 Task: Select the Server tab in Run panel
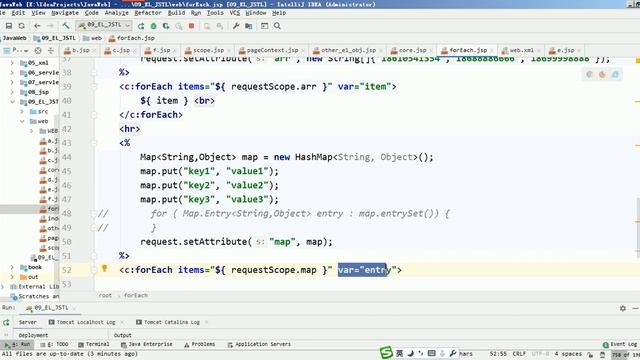pos(28,322)
